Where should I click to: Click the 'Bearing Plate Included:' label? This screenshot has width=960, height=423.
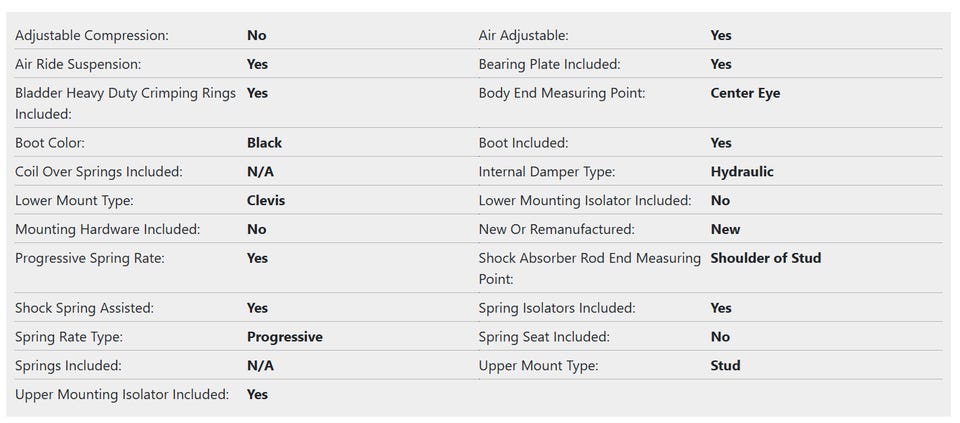point(549,64)
